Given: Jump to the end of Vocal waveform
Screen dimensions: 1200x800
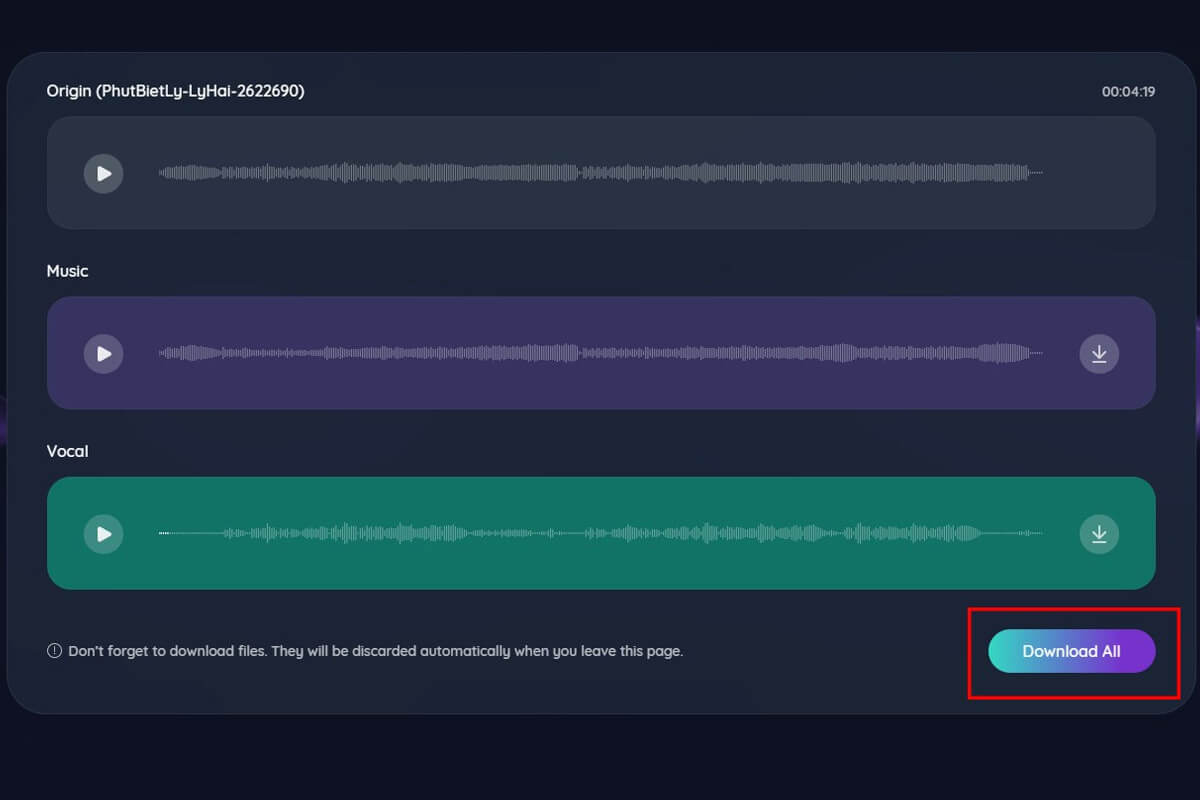Looking at the screenshot, I should 1040,533.
